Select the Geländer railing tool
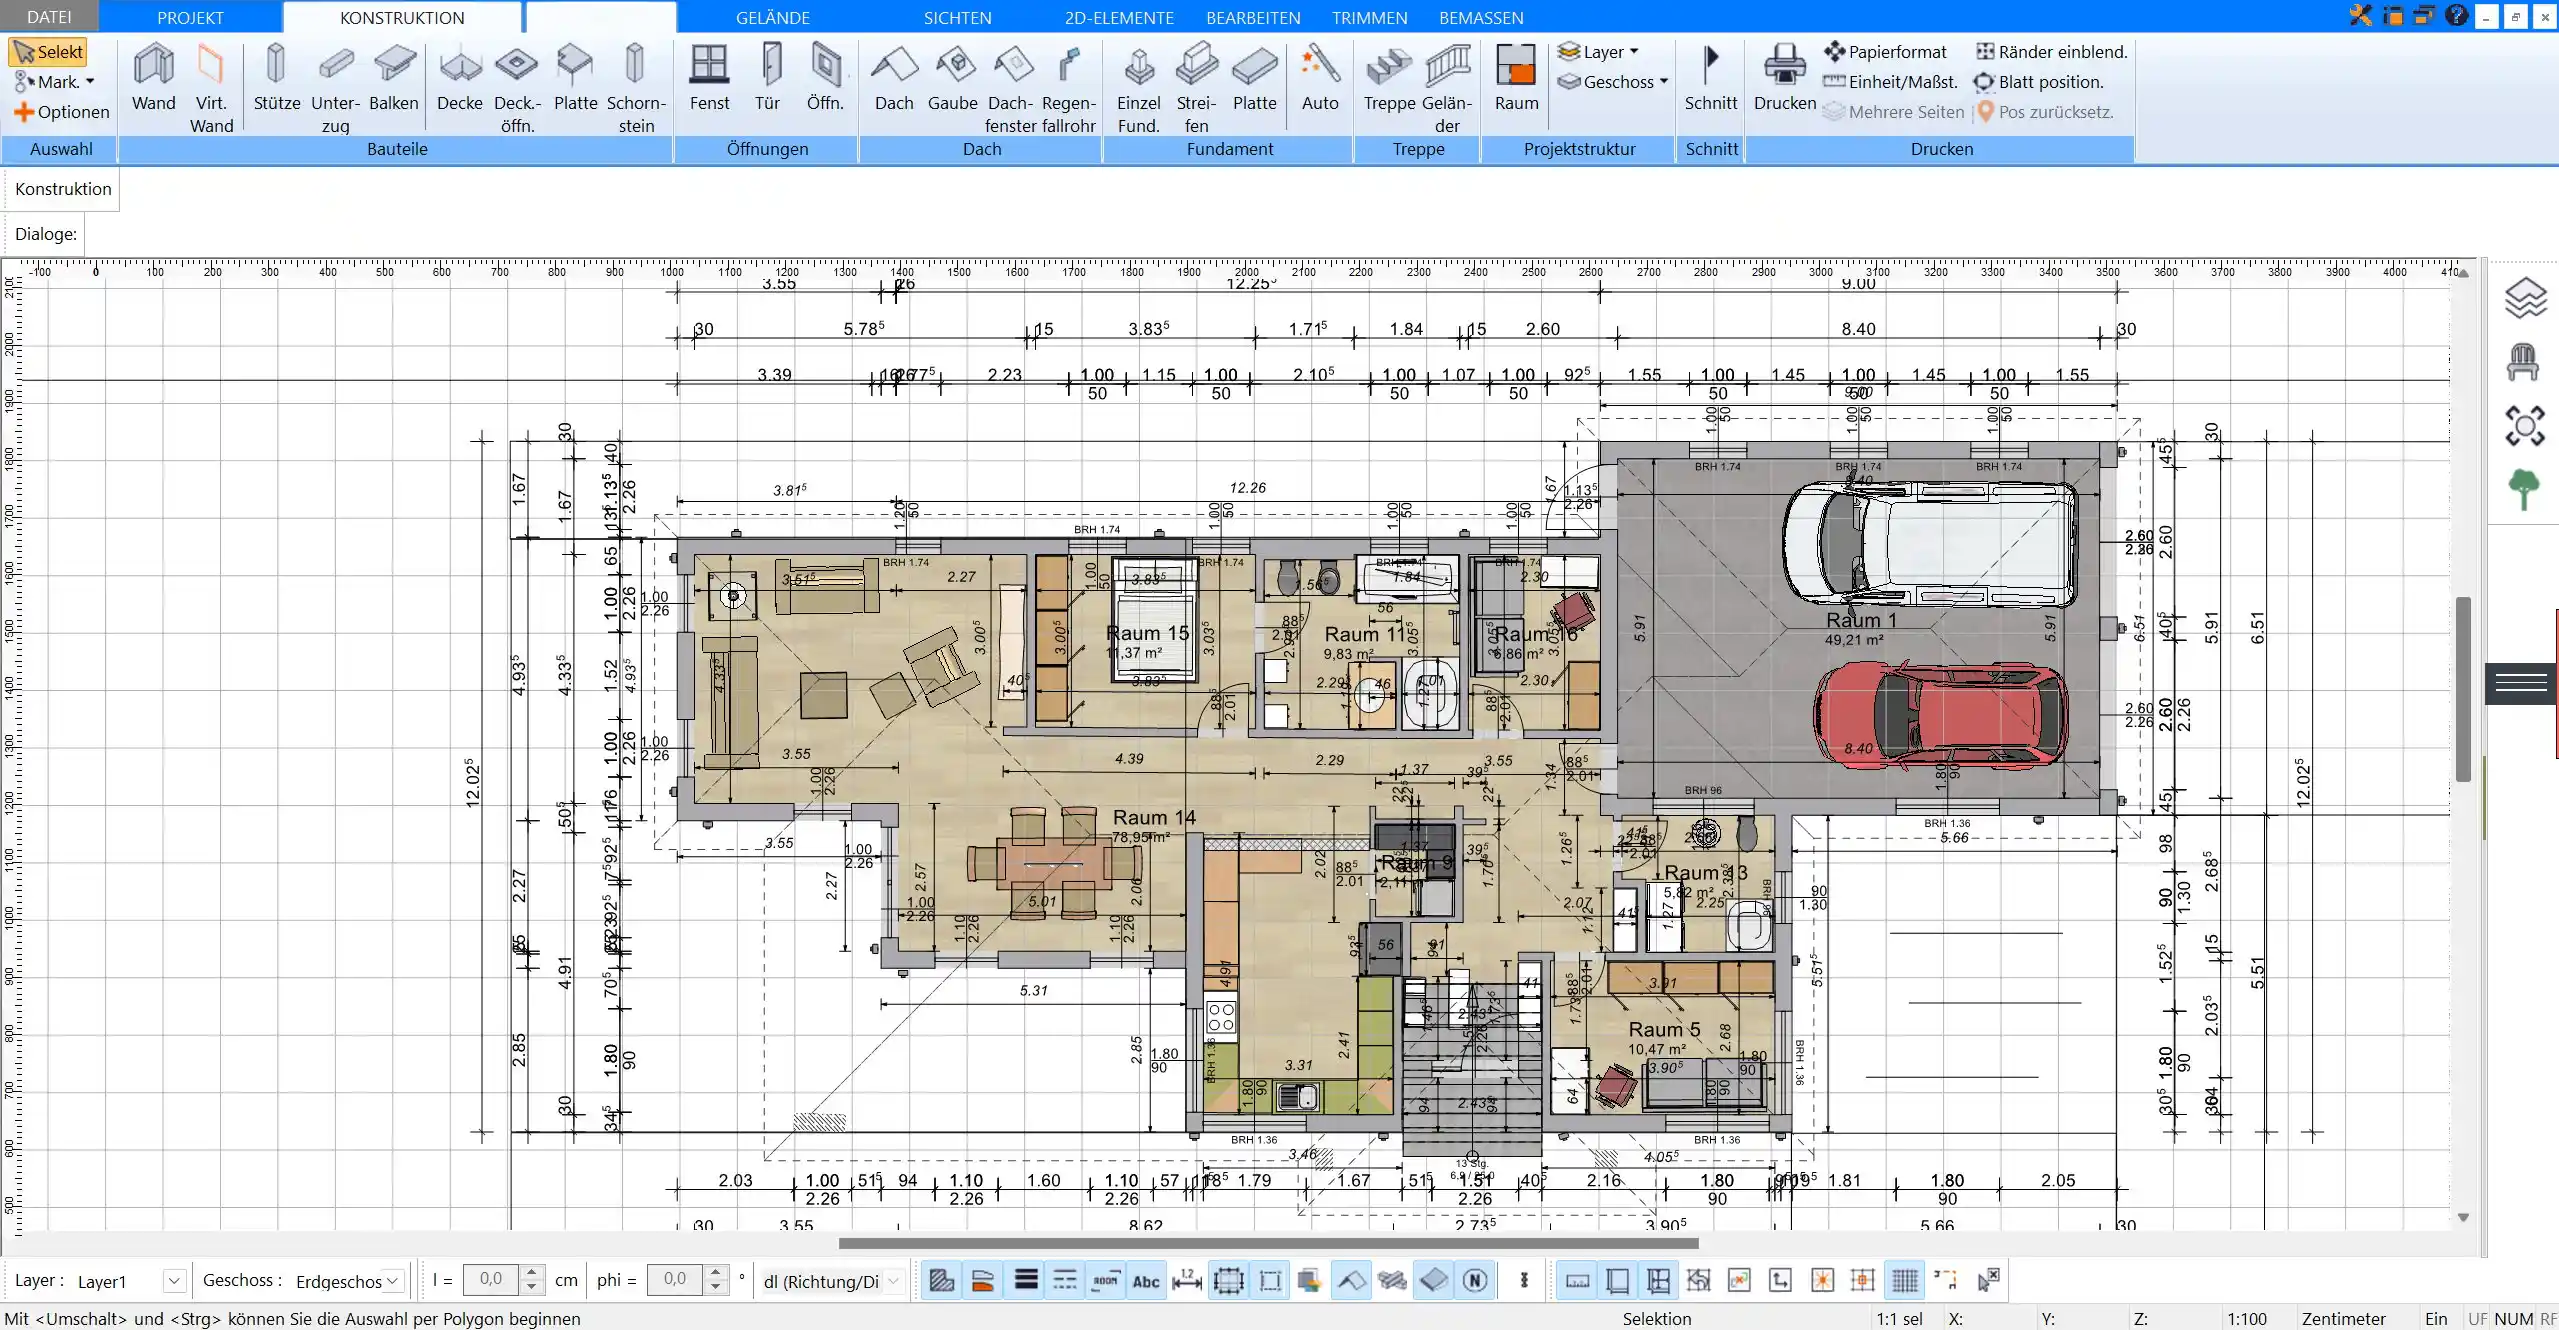This screenshot has height=1330, width=2559. [1447, 88]
